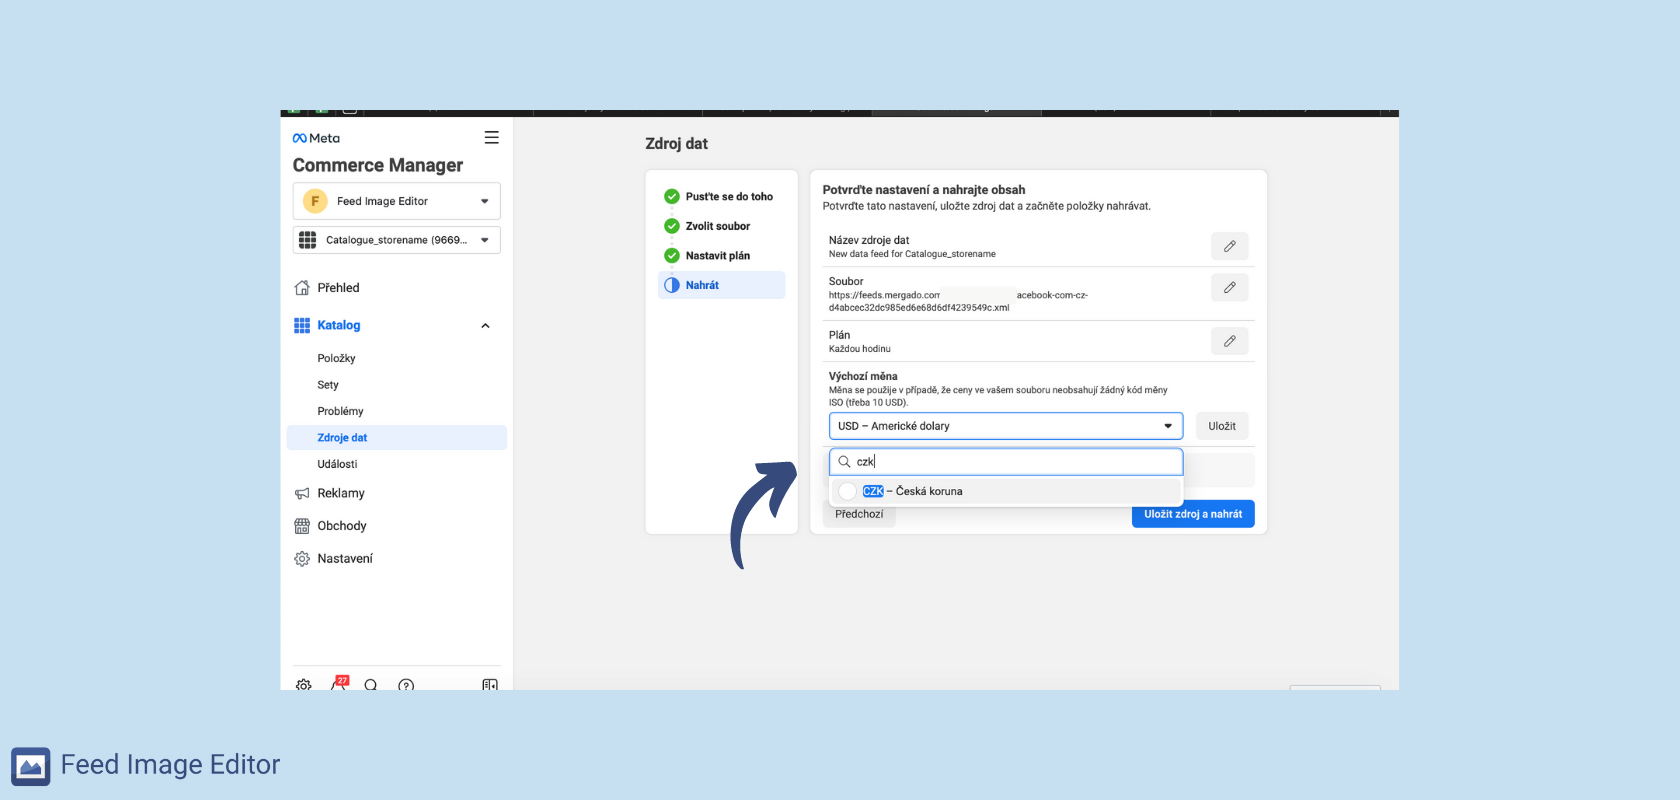Screen dimensions: 1680x800
Task: Click the Katalog grid icon
Action: [302, 325]
